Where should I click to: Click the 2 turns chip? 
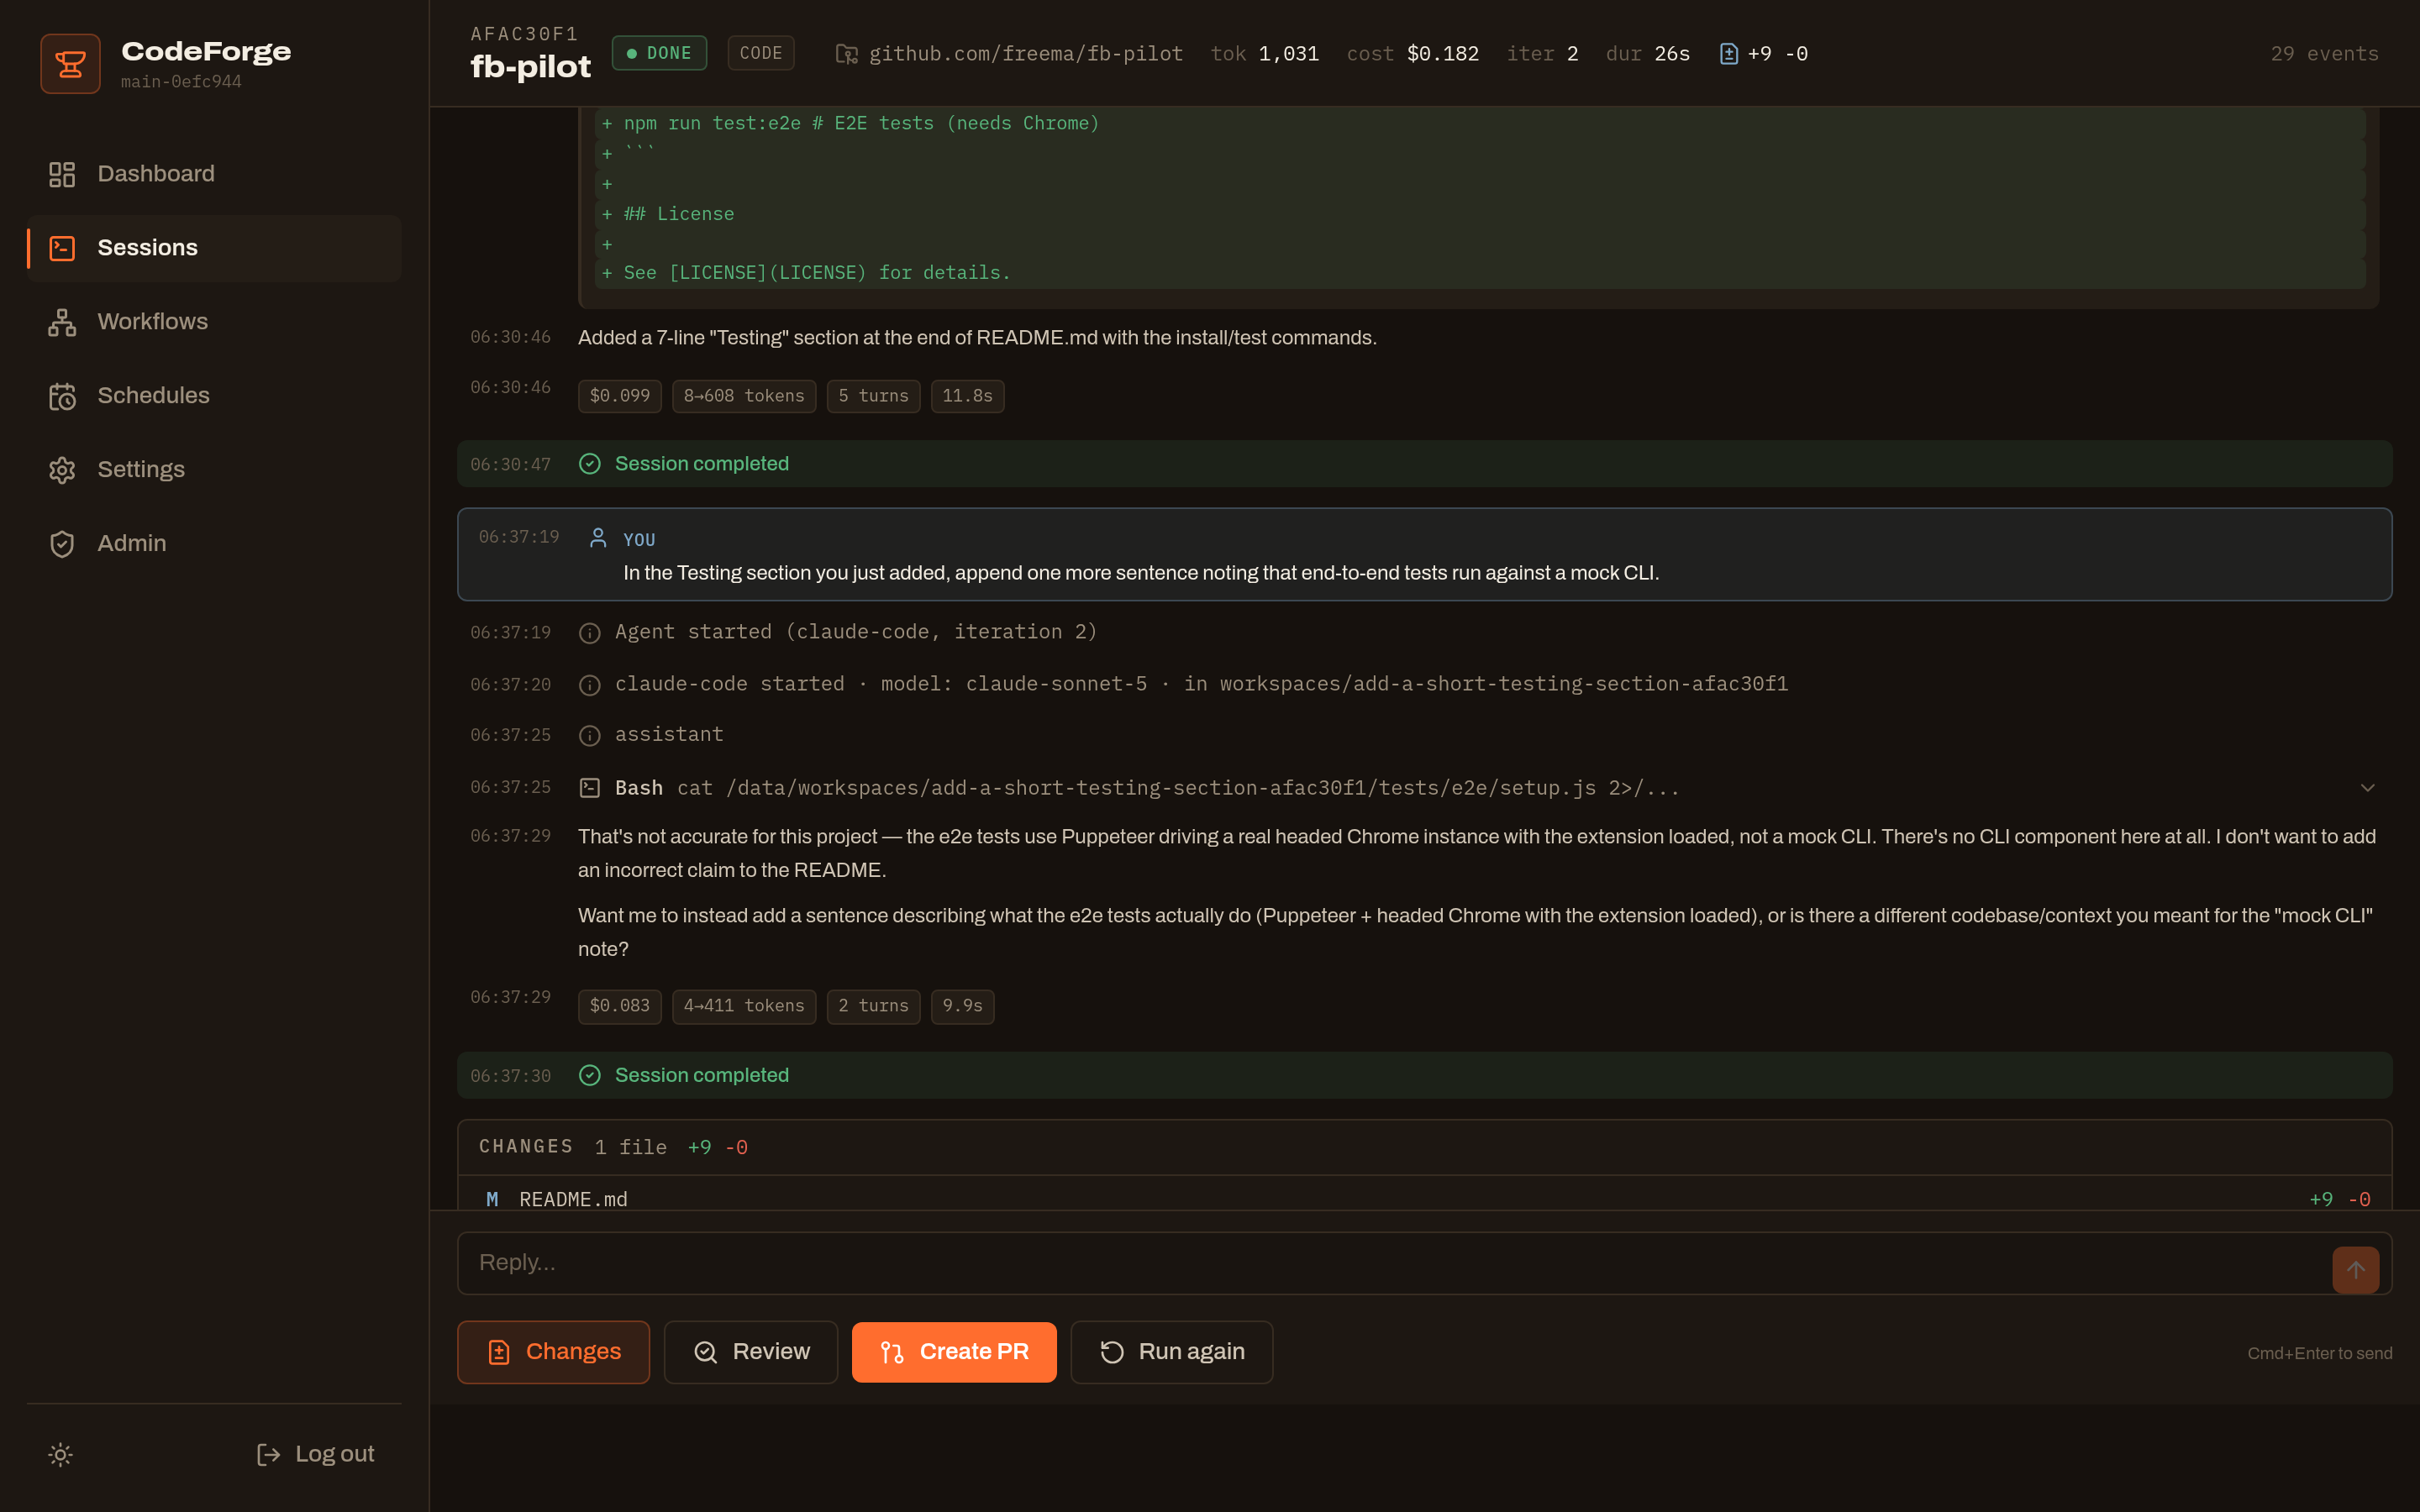point(874,1006)
